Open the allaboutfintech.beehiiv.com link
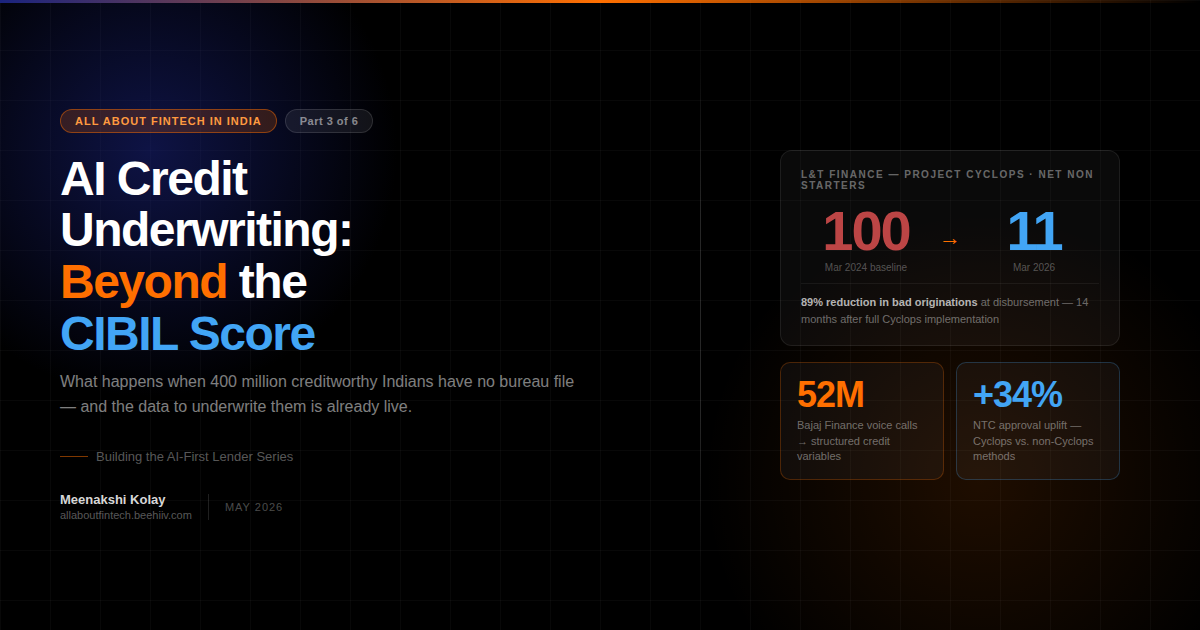 tap(126, 515)
